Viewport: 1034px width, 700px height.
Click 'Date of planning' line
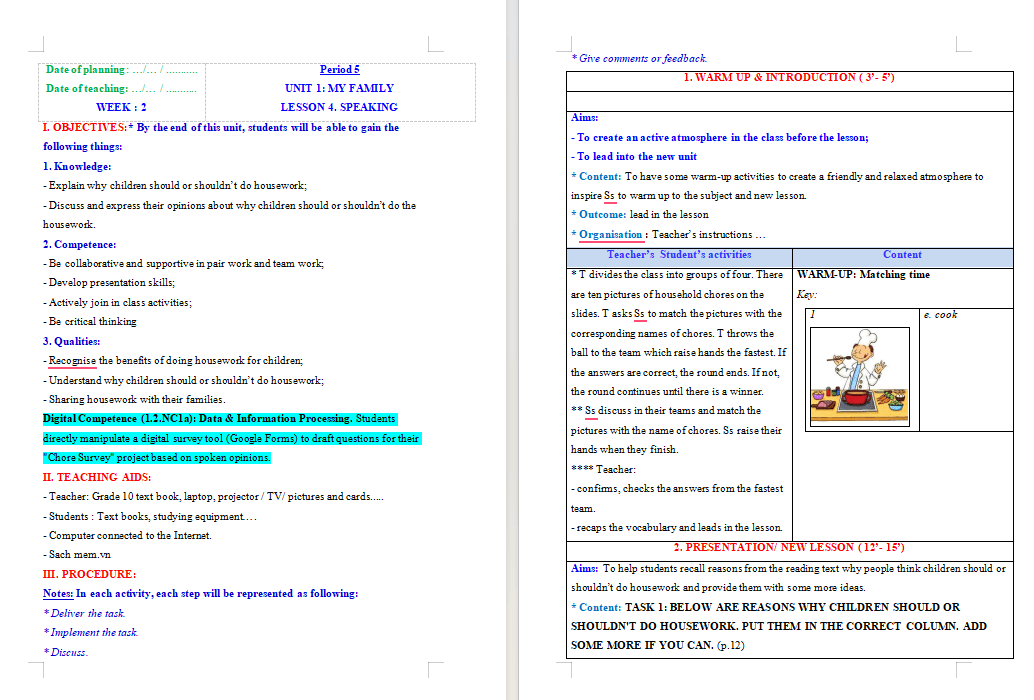[x=121, y=69]
